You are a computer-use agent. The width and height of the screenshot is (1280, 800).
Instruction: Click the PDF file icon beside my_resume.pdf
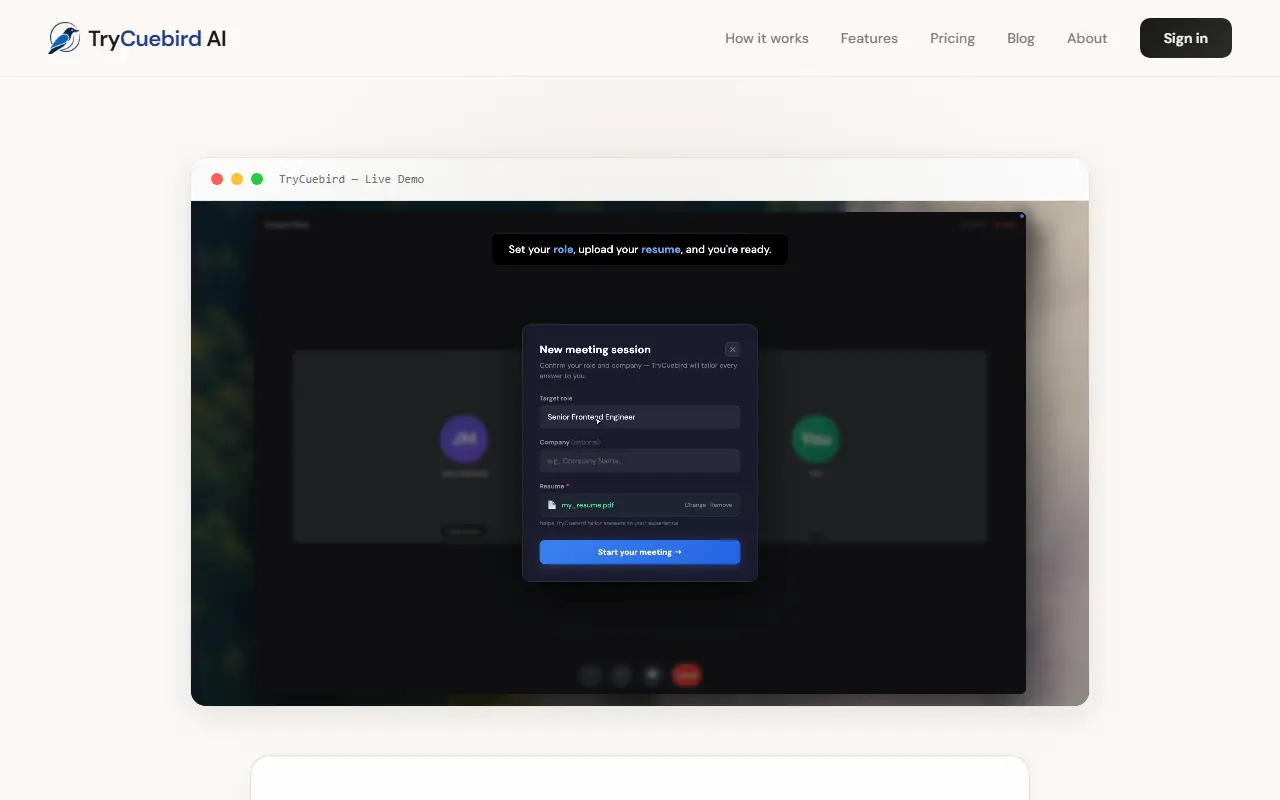click(552, 505)
